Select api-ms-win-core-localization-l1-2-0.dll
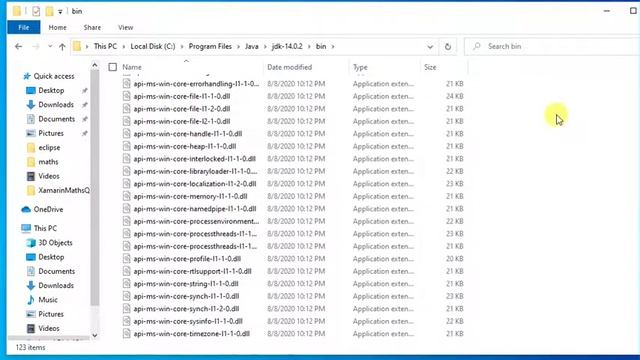 [x=195, y=184]
